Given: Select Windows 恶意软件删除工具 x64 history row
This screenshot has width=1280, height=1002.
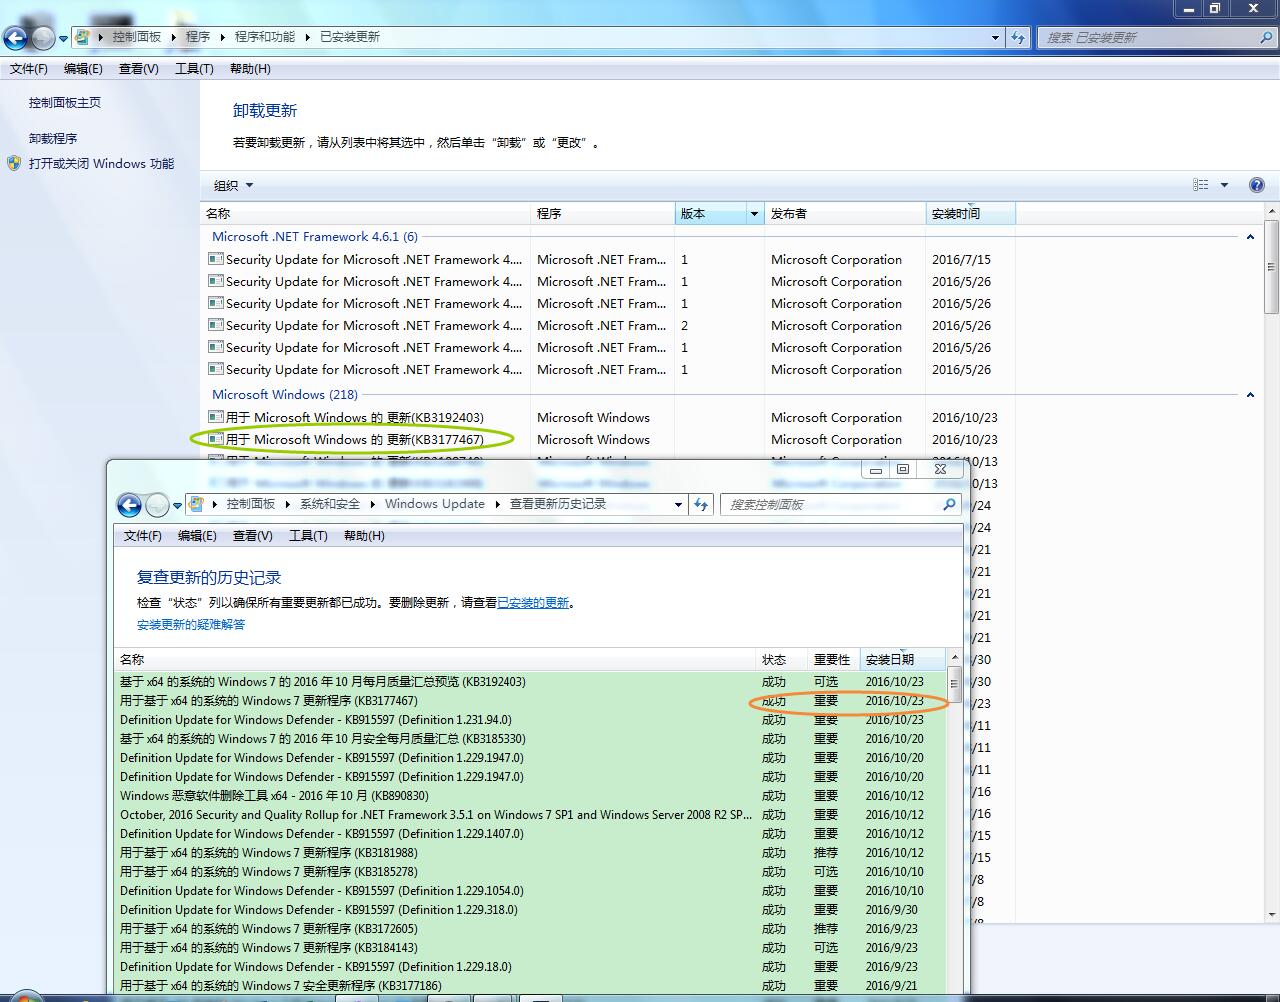Looking at the screenshot, I should 531,796.
